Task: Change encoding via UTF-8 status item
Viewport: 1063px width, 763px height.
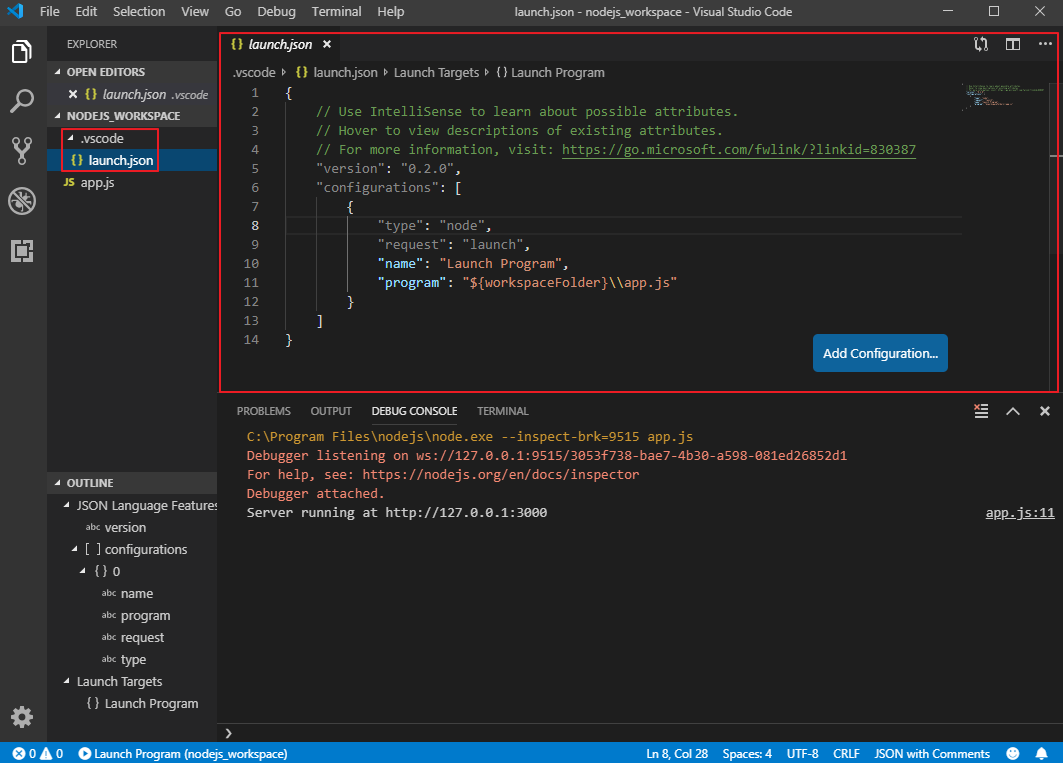Action: (802, 754)
